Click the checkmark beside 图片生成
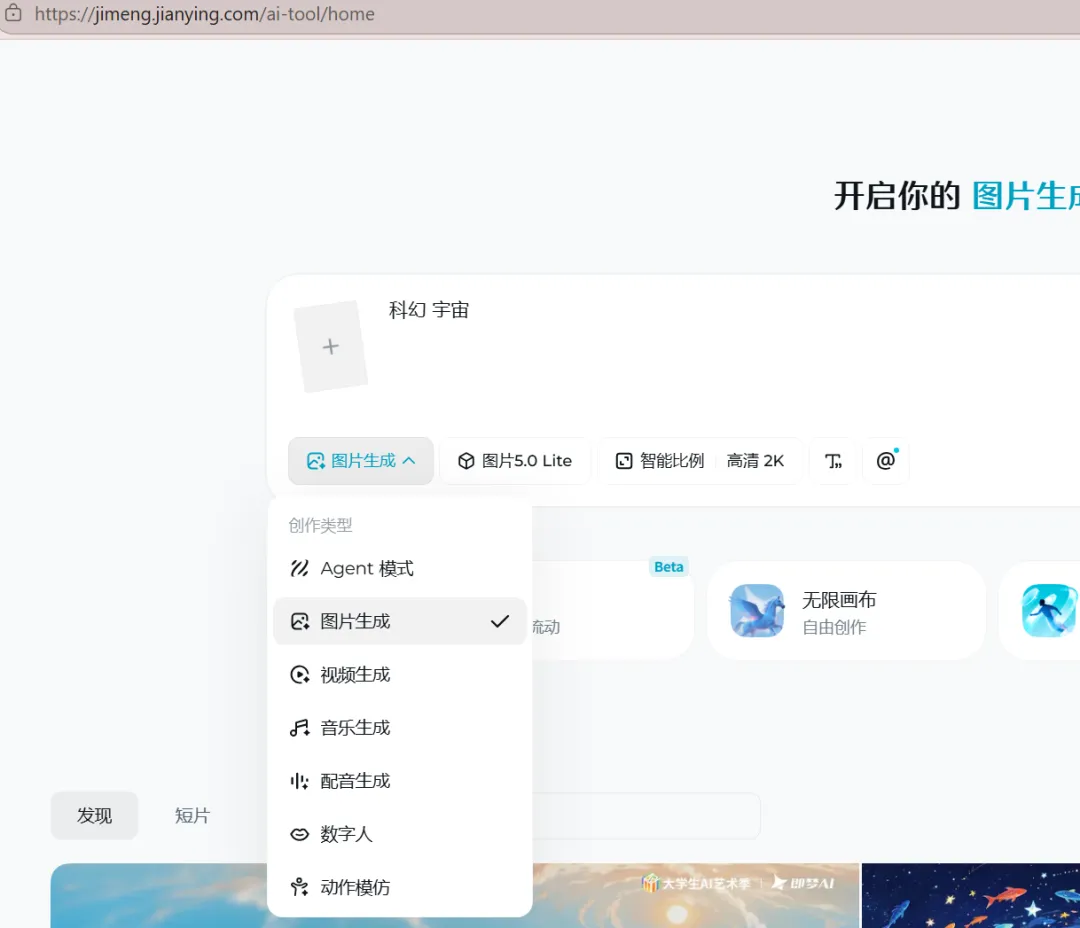This screenshot has width=1080, height=928. pos(499,621)
